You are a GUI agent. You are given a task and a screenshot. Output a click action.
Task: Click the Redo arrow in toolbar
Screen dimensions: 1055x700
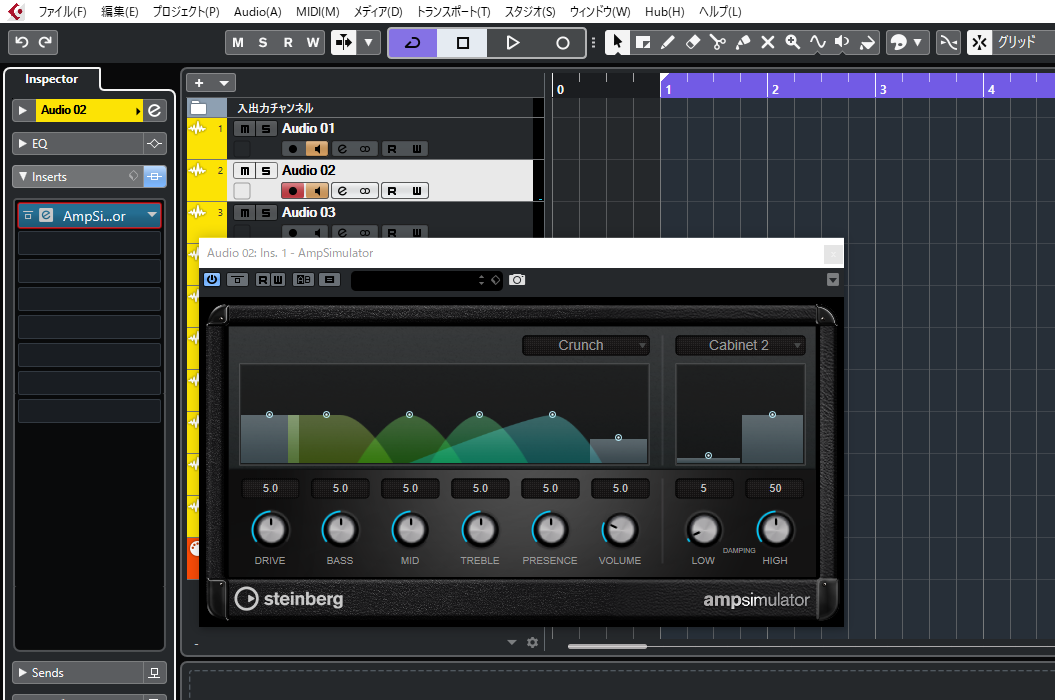click(45, 42)
